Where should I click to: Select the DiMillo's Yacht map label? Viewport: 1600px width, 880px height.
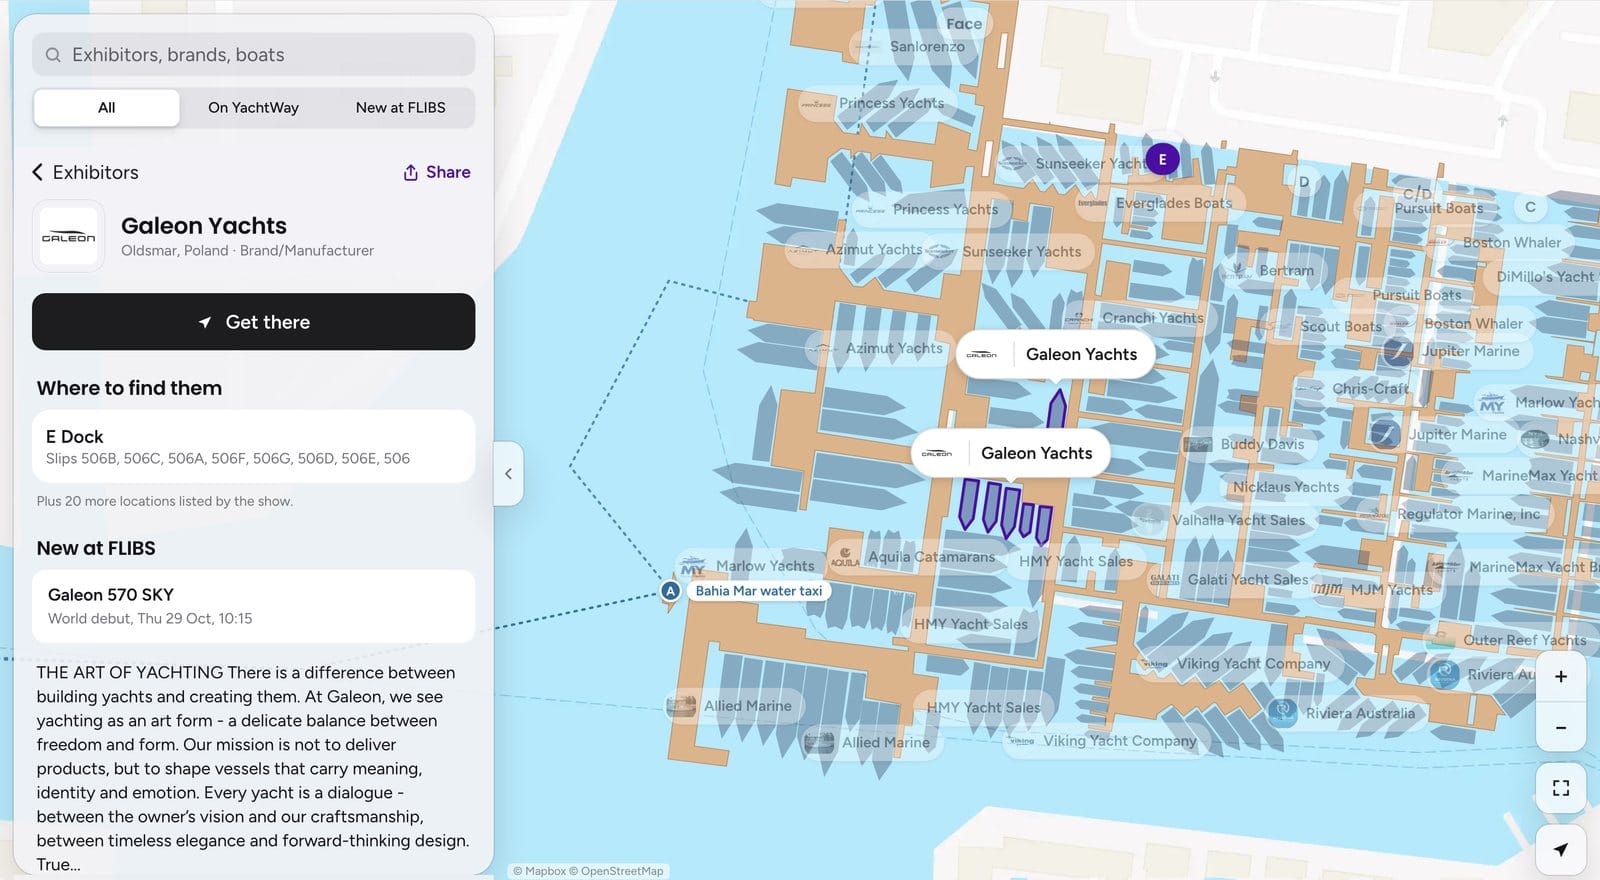[1545, 277]
